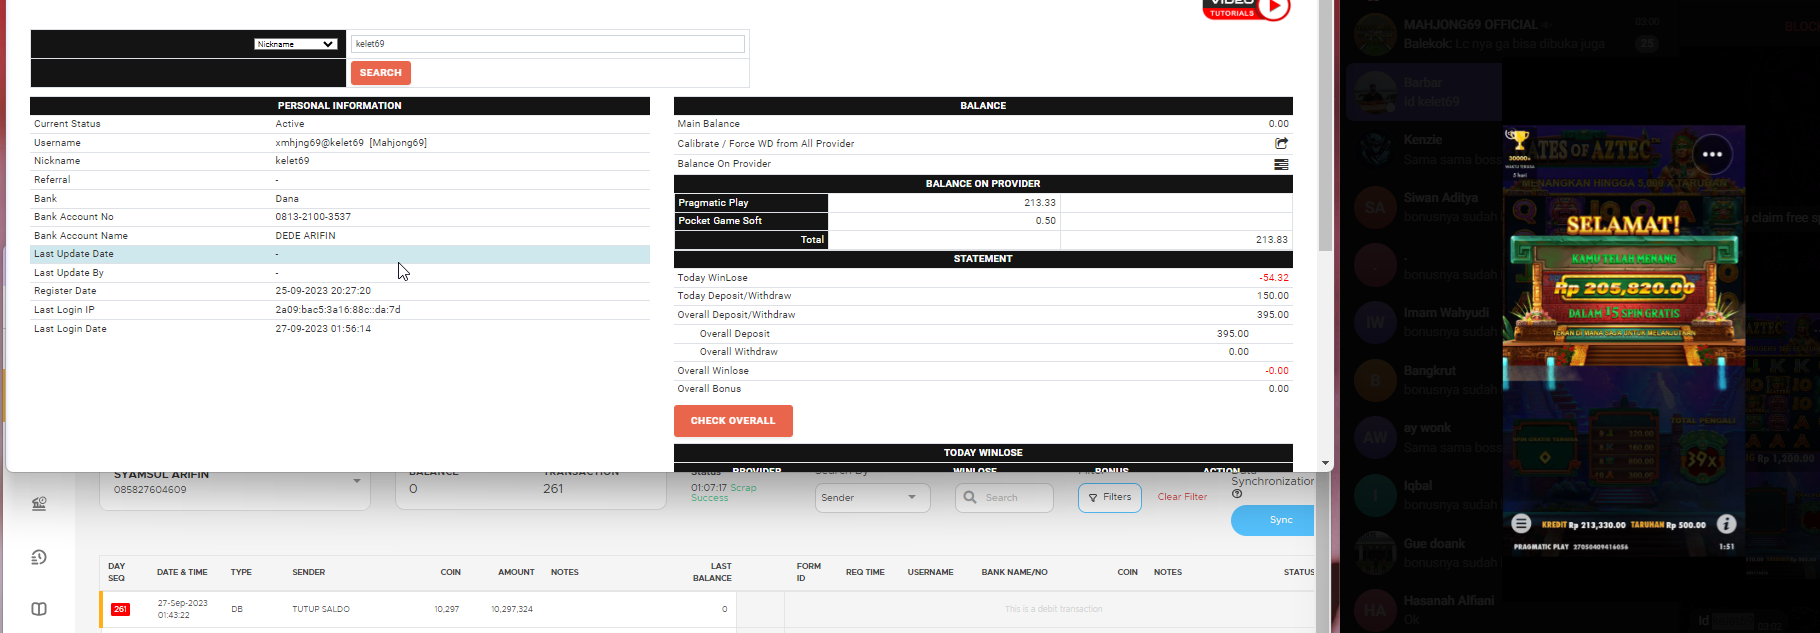Open the Sender search-by dropdown
Viewport: 1820px width, 633px height.
pyautogui.click(x=872, y=498)
